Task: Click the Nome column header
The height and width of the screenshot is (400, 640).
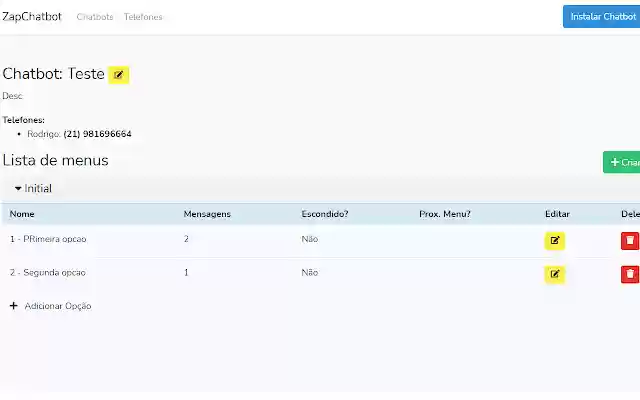Action: coord(22,214)
